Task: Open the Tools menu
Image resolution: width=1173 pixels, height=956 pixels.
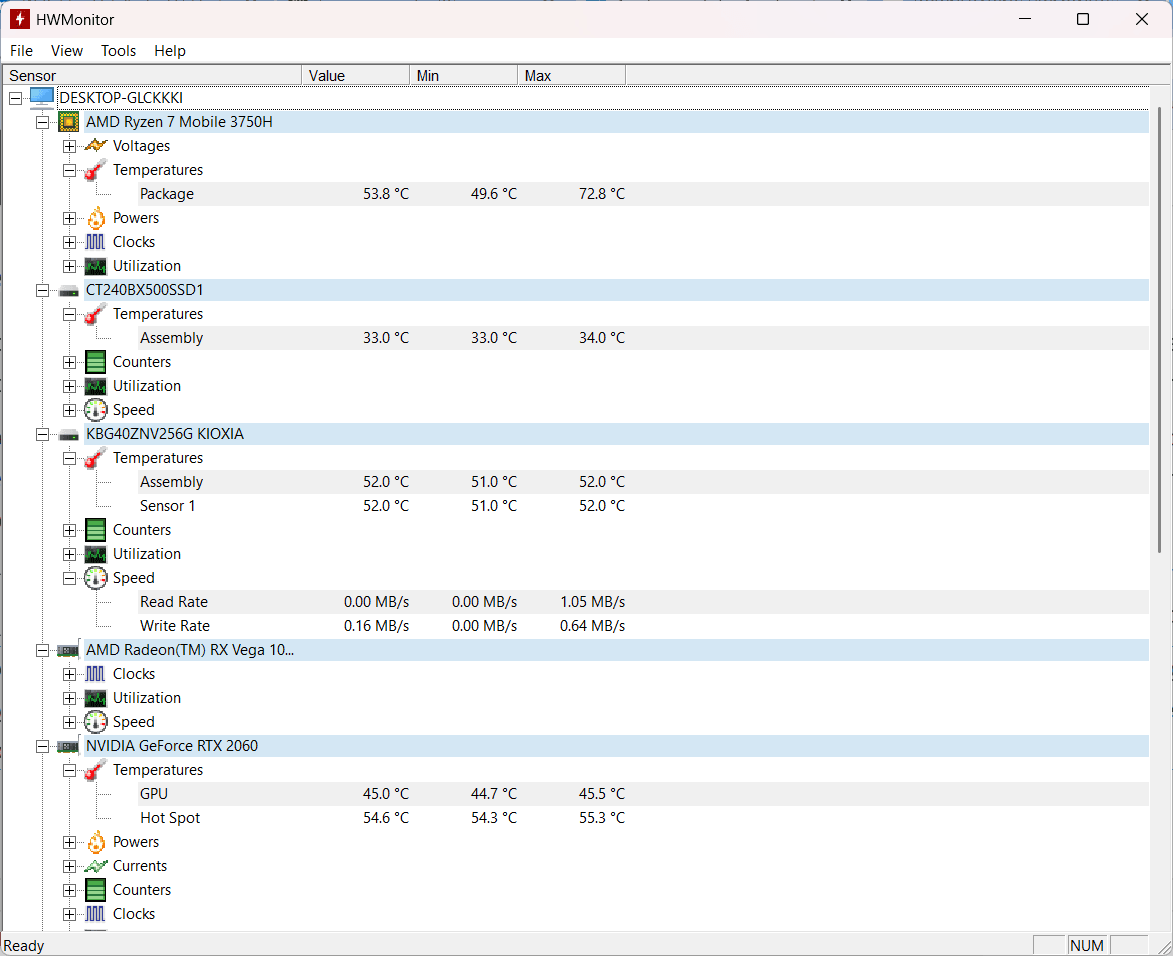Action: coord(118,51)
